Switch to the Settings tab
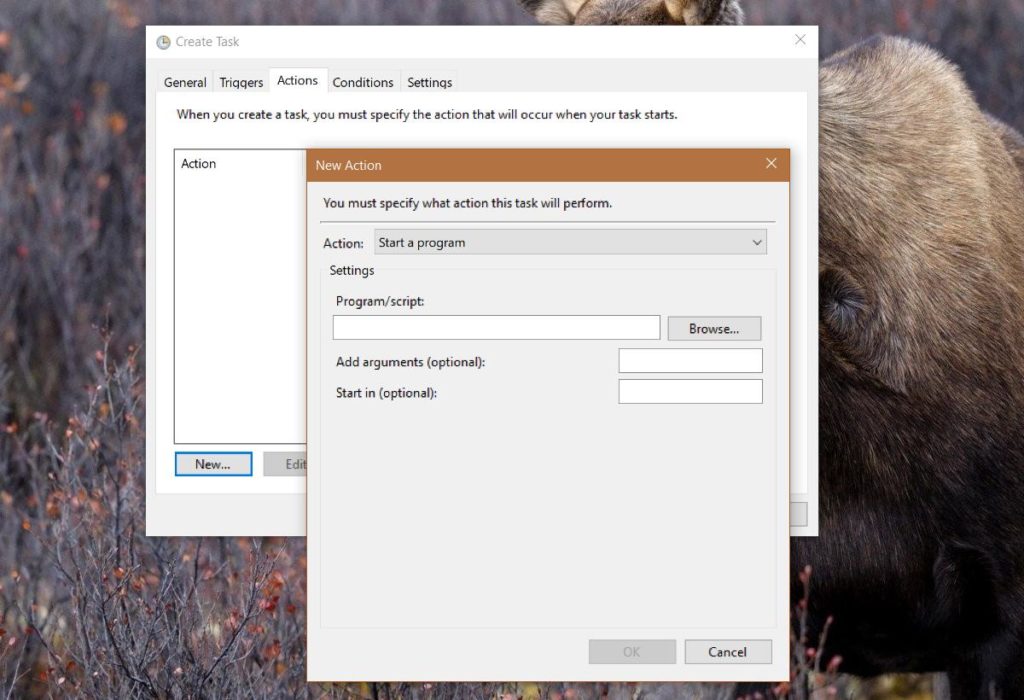The height and width of the screenshot is (700, 1024). tap(429, 82)
